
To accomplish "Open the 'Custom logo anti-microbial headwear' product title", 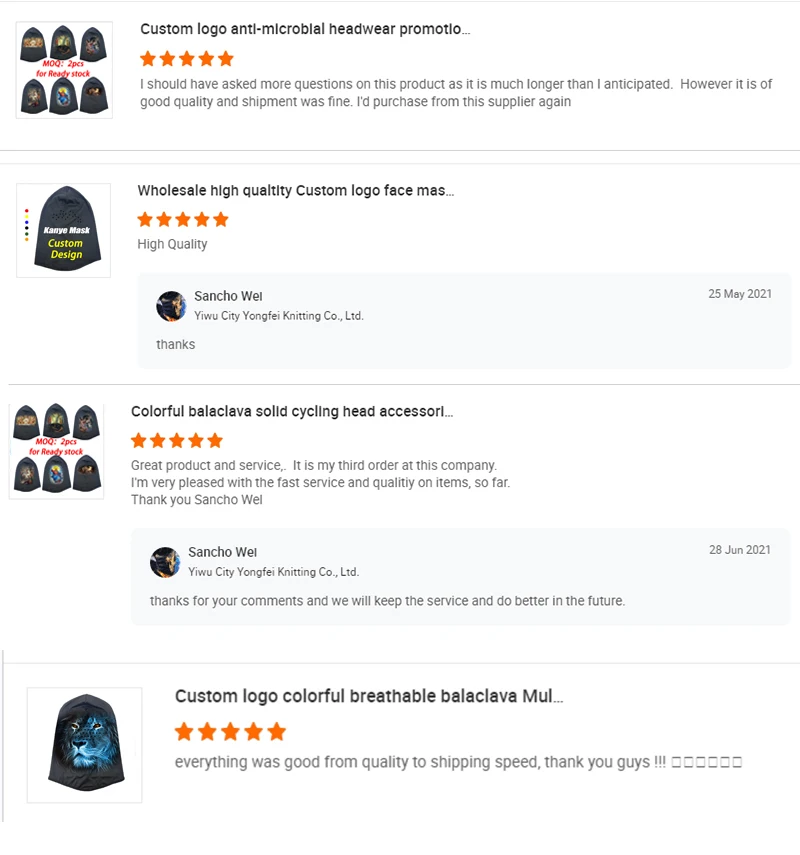I will tap(305, 29).
